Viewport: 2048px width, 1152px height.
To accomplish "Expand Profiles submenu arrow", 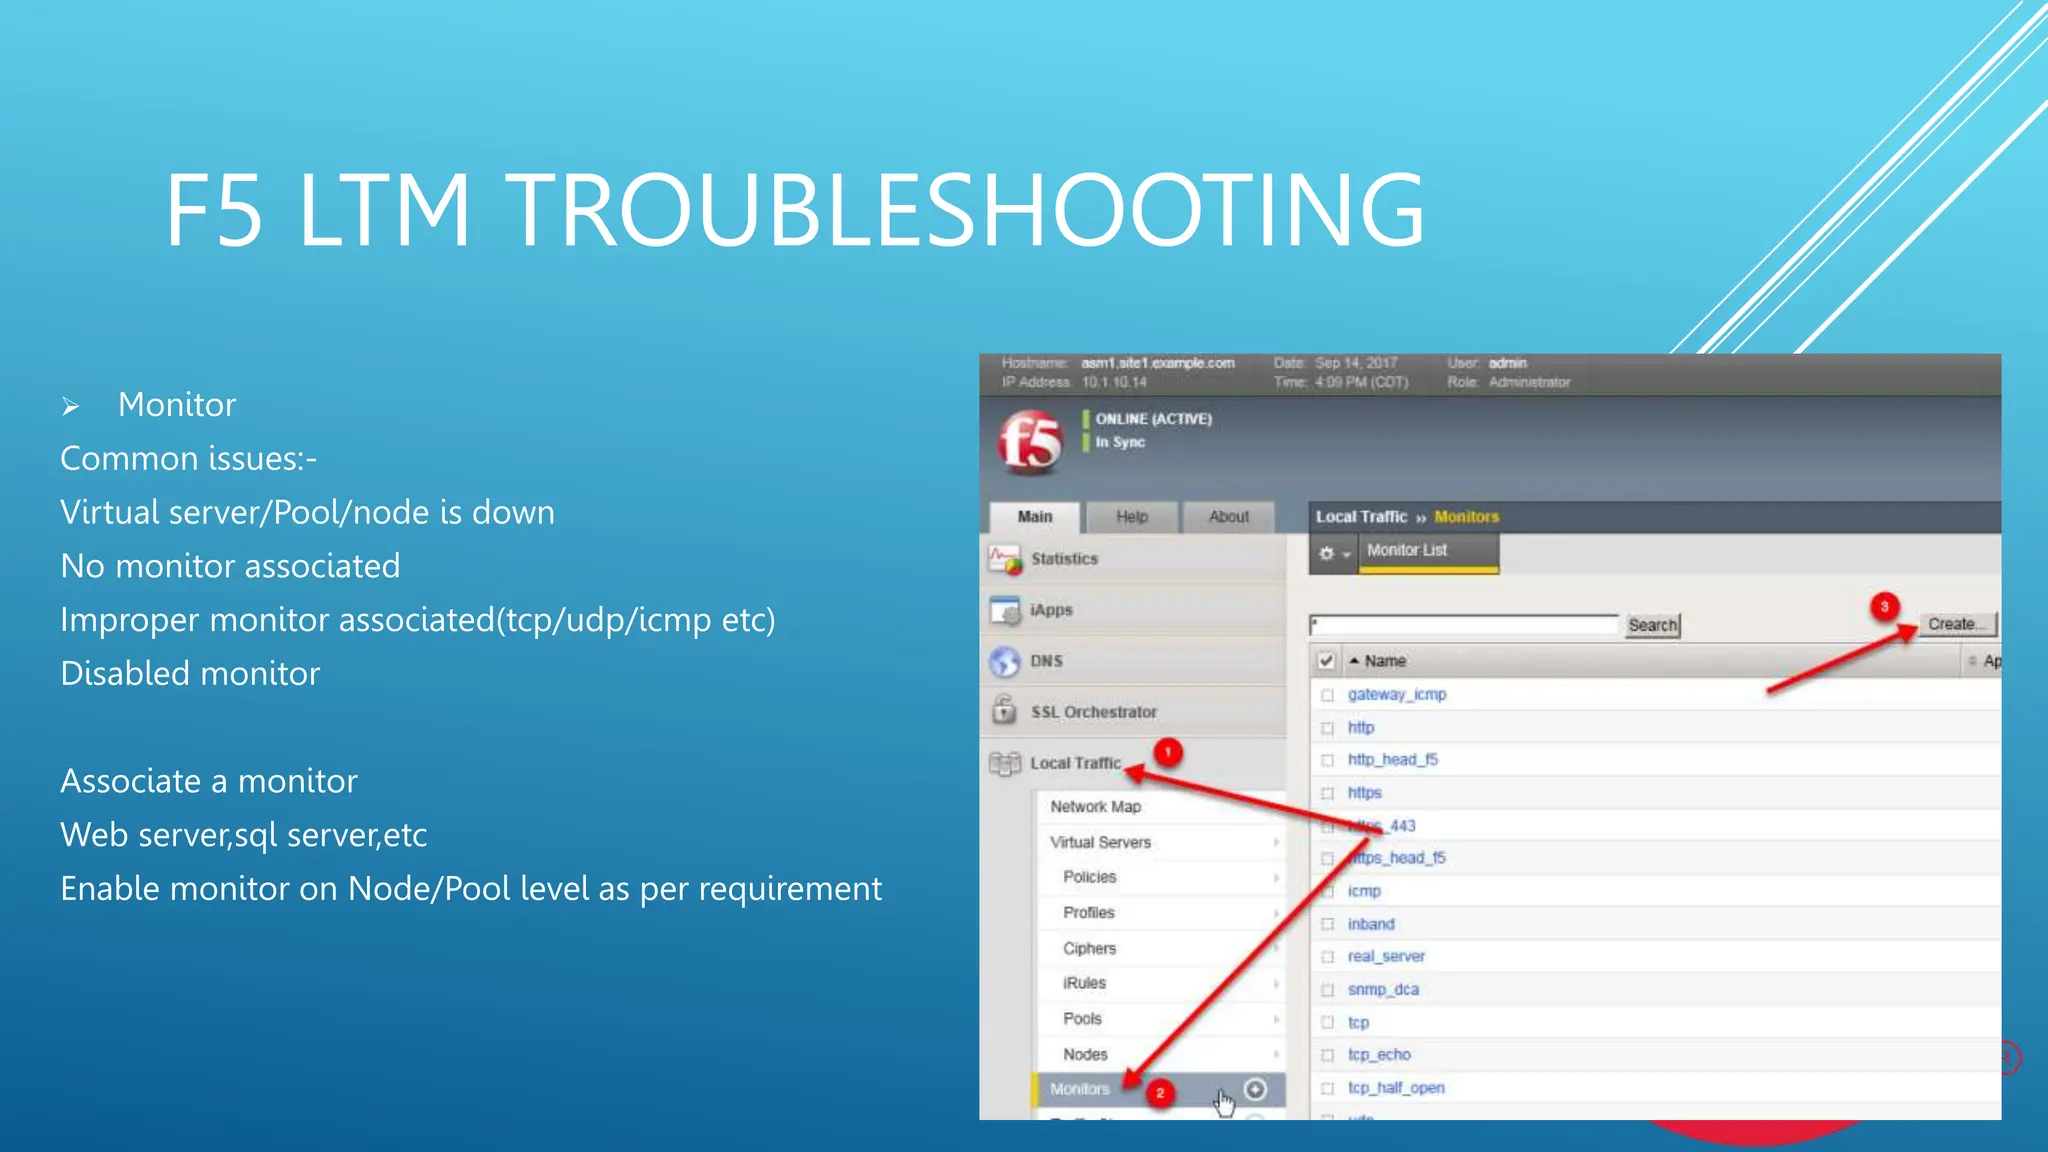I will tap(1276, 912).
